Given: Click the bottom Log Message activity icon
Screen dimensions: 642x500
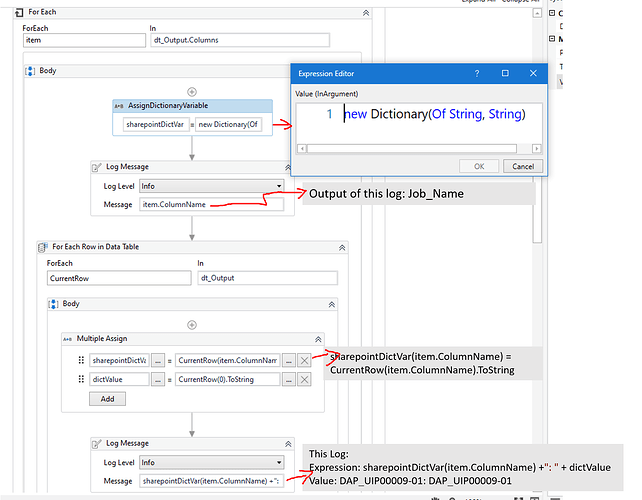Looking at the screenshot, I should (97, 444).
